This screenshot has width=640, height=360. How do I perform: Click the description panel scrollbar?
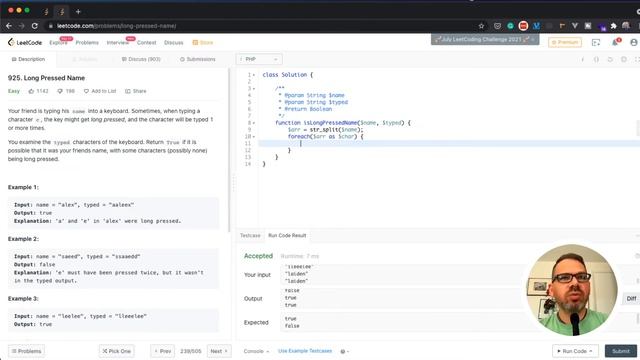pyautogui.click(x=229, y=151)
